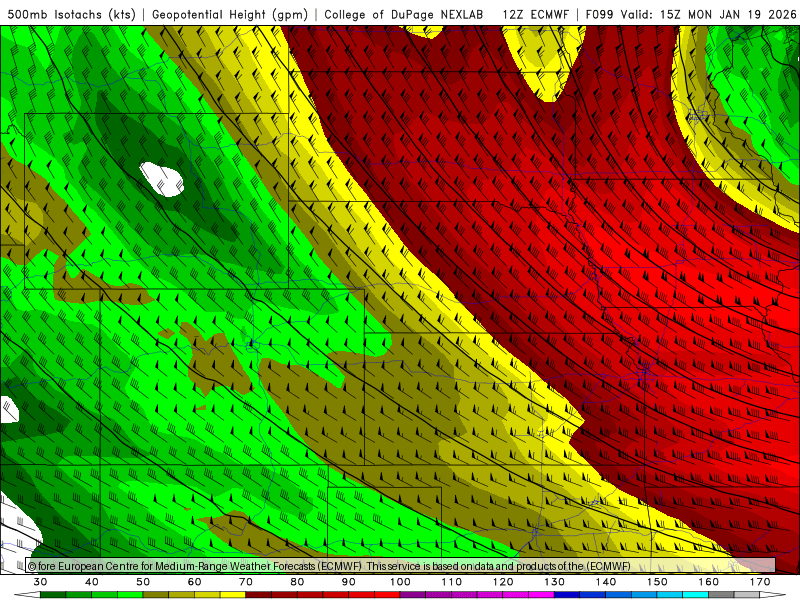The image size is (800, 600).
Task: Click the gray swatch under 160
Action: (x=721, y=595)
